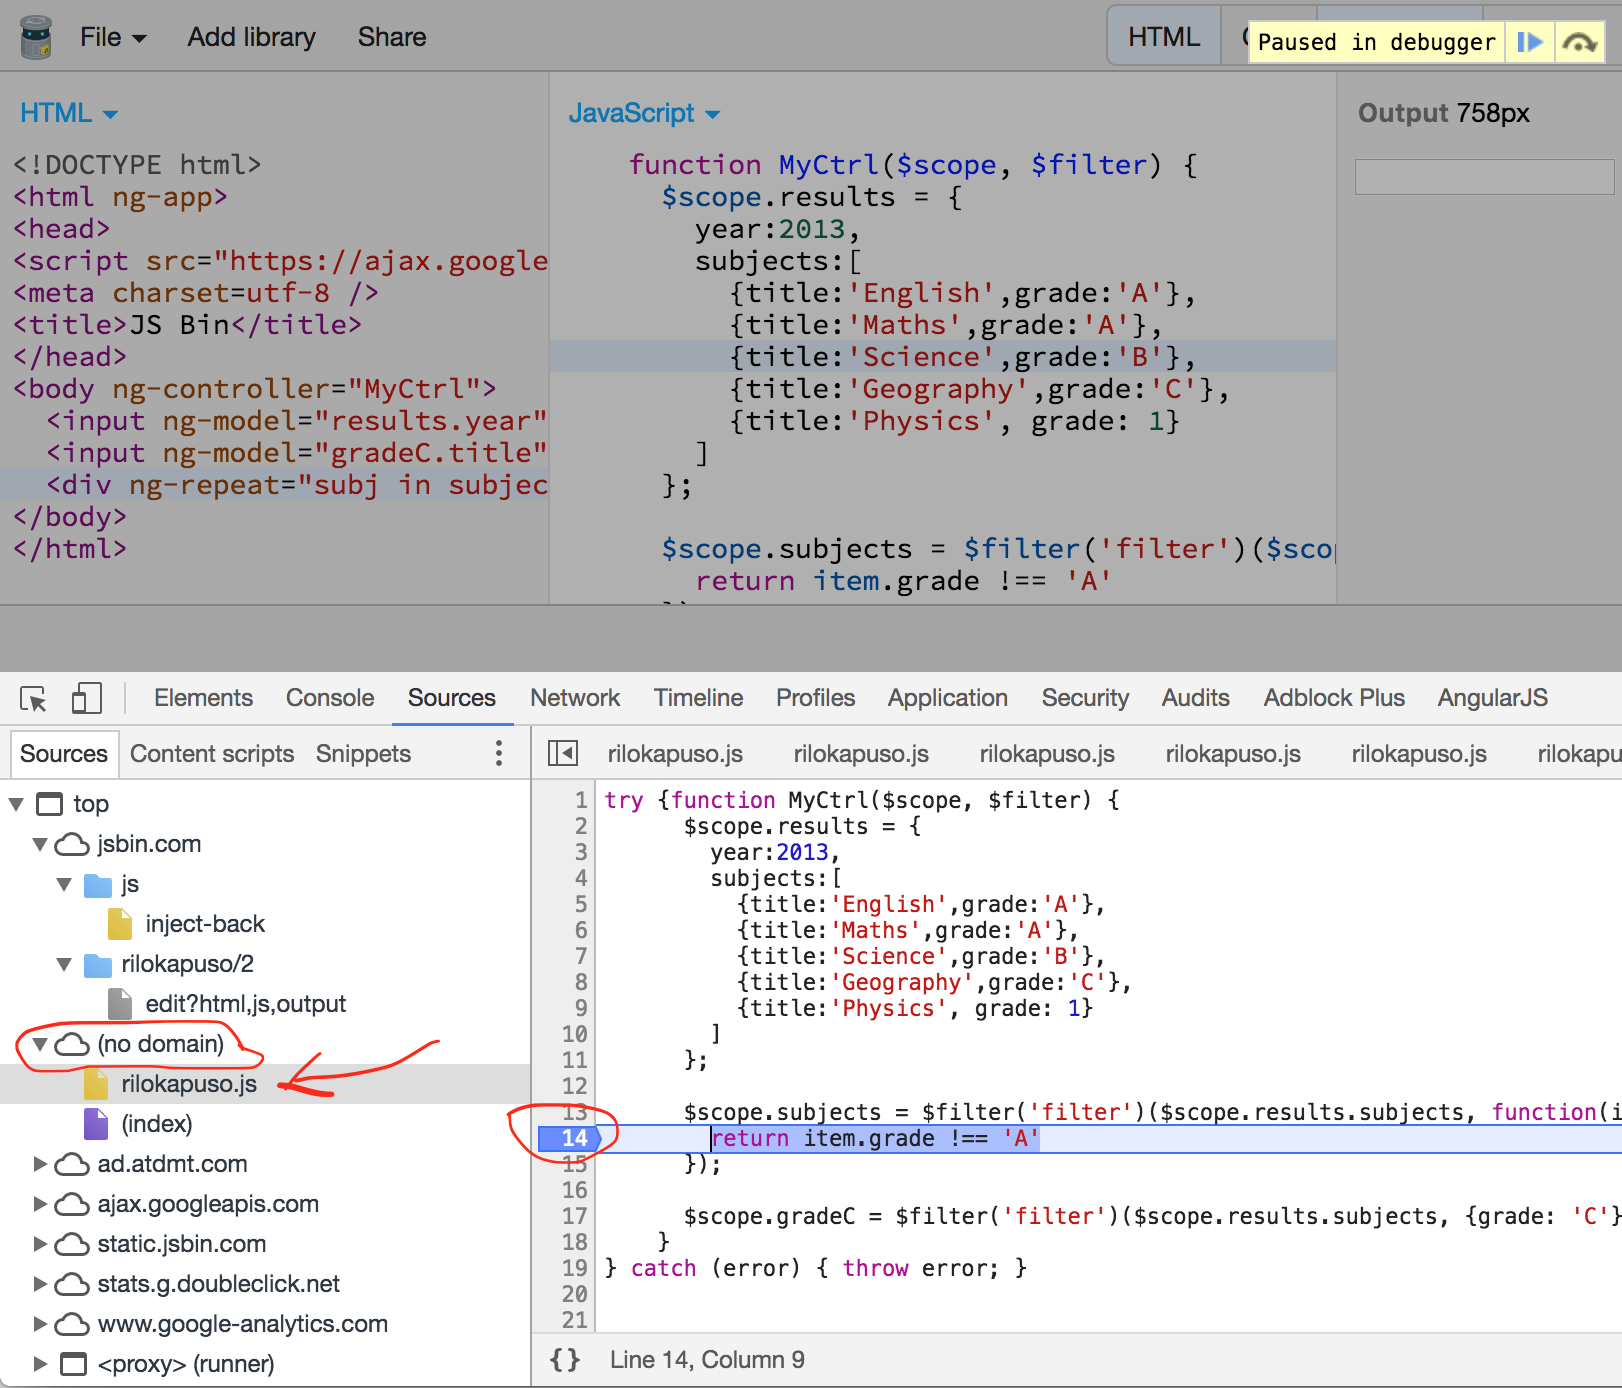The height and width of the screenshot is (1388, 1622).
Task: Click the Science line in JavaScript editor
Action: pyautogui.click(x=943, y=357)
